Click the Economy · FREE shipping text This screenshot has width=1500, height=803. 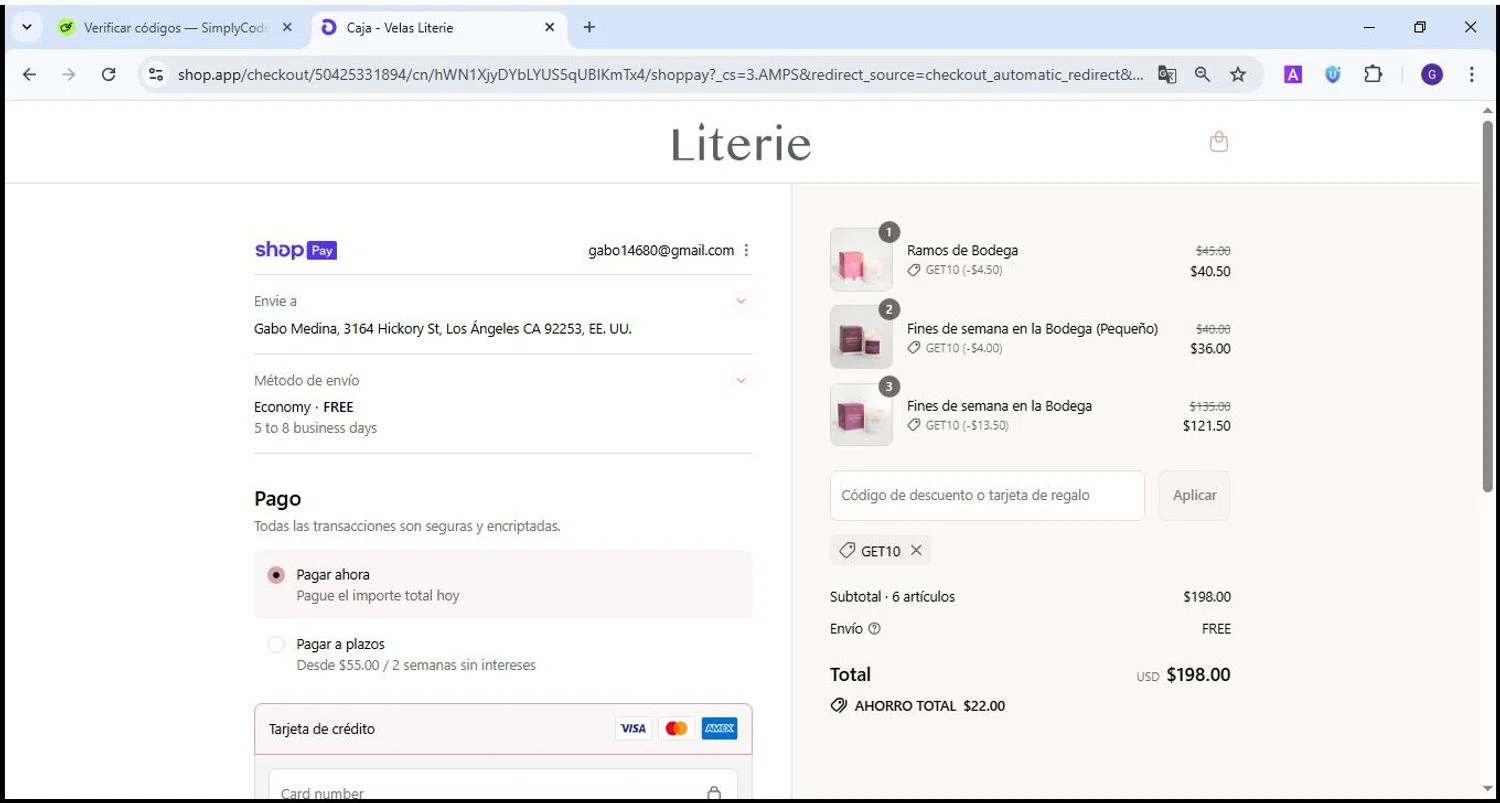point(304,407)
